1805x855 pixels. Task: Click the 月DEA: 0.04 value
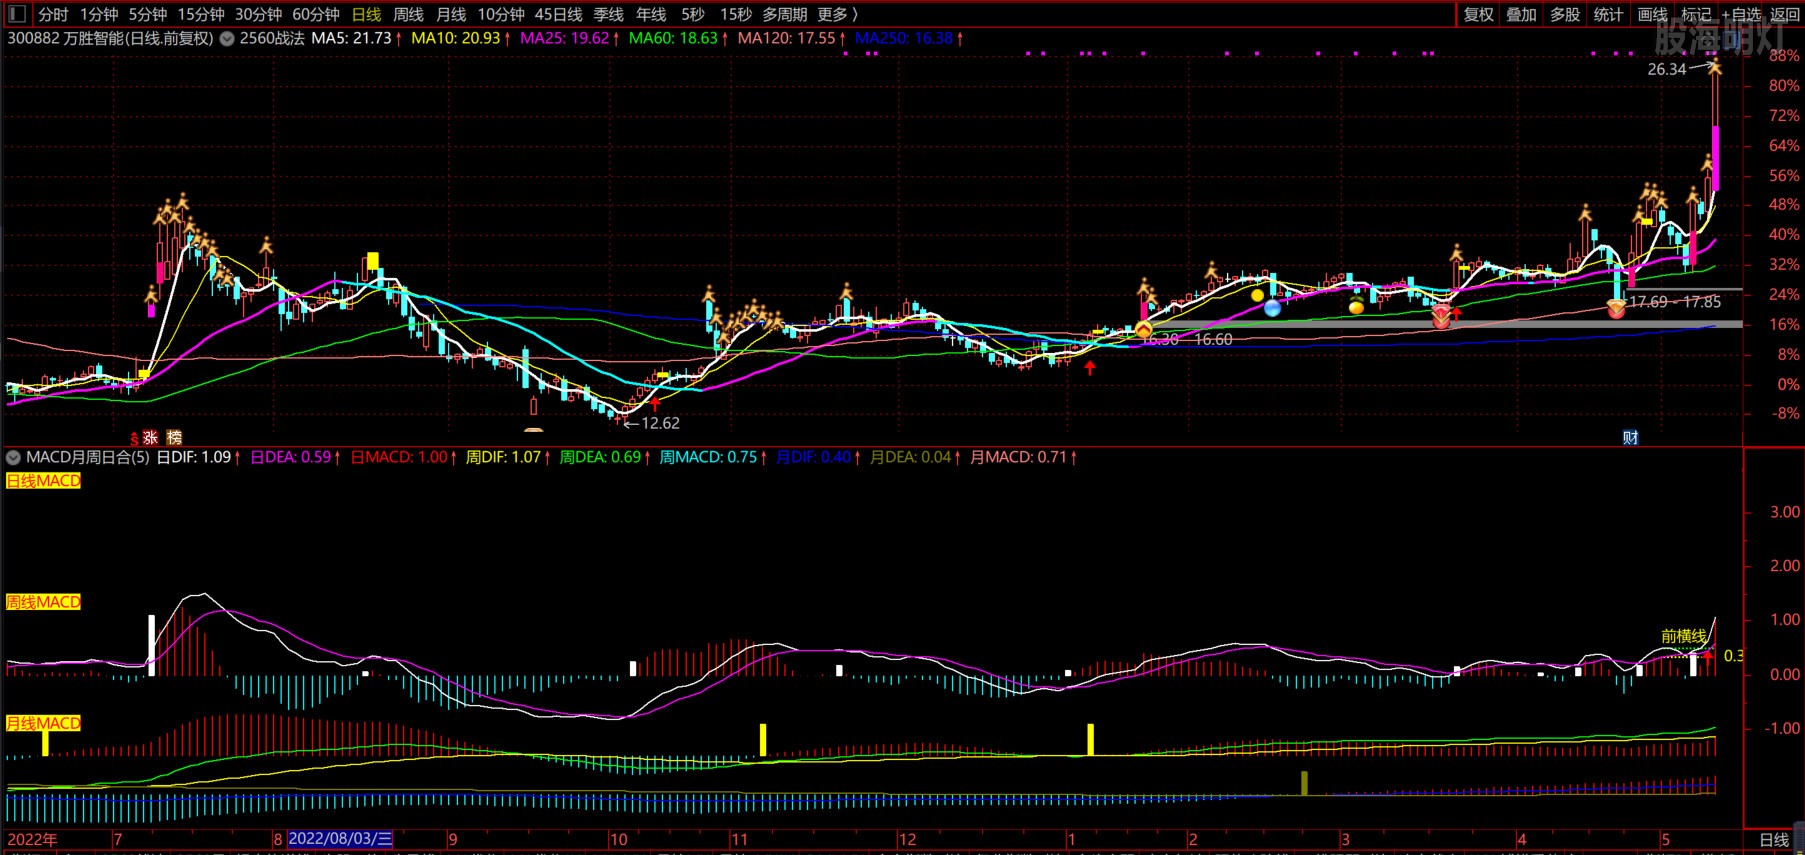coord(910,457)
